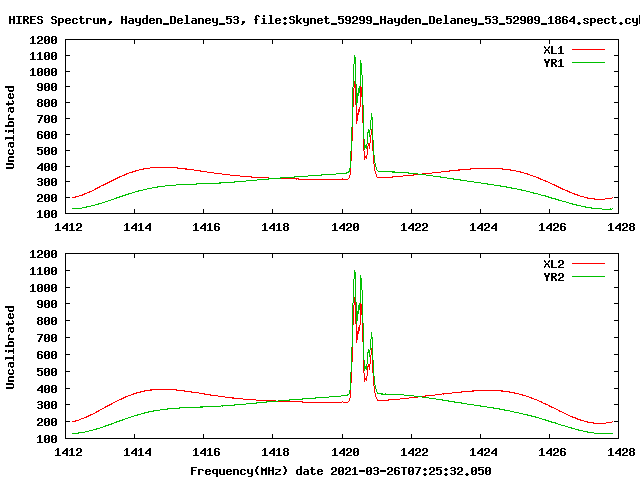Click the Uncalibrated axis label of upper plot
The width and height of the screenshot is (640, 480).
(10, 127)
